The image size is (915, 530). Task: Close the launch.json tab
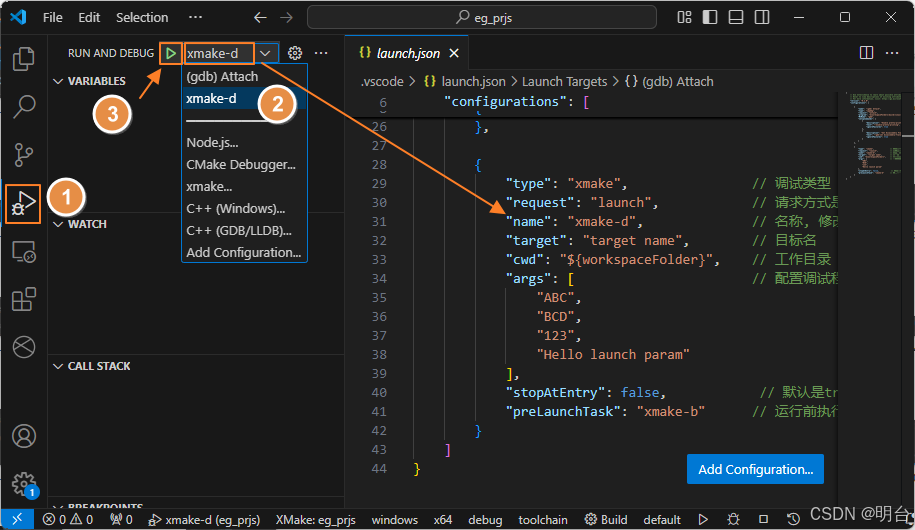[454, 53]
